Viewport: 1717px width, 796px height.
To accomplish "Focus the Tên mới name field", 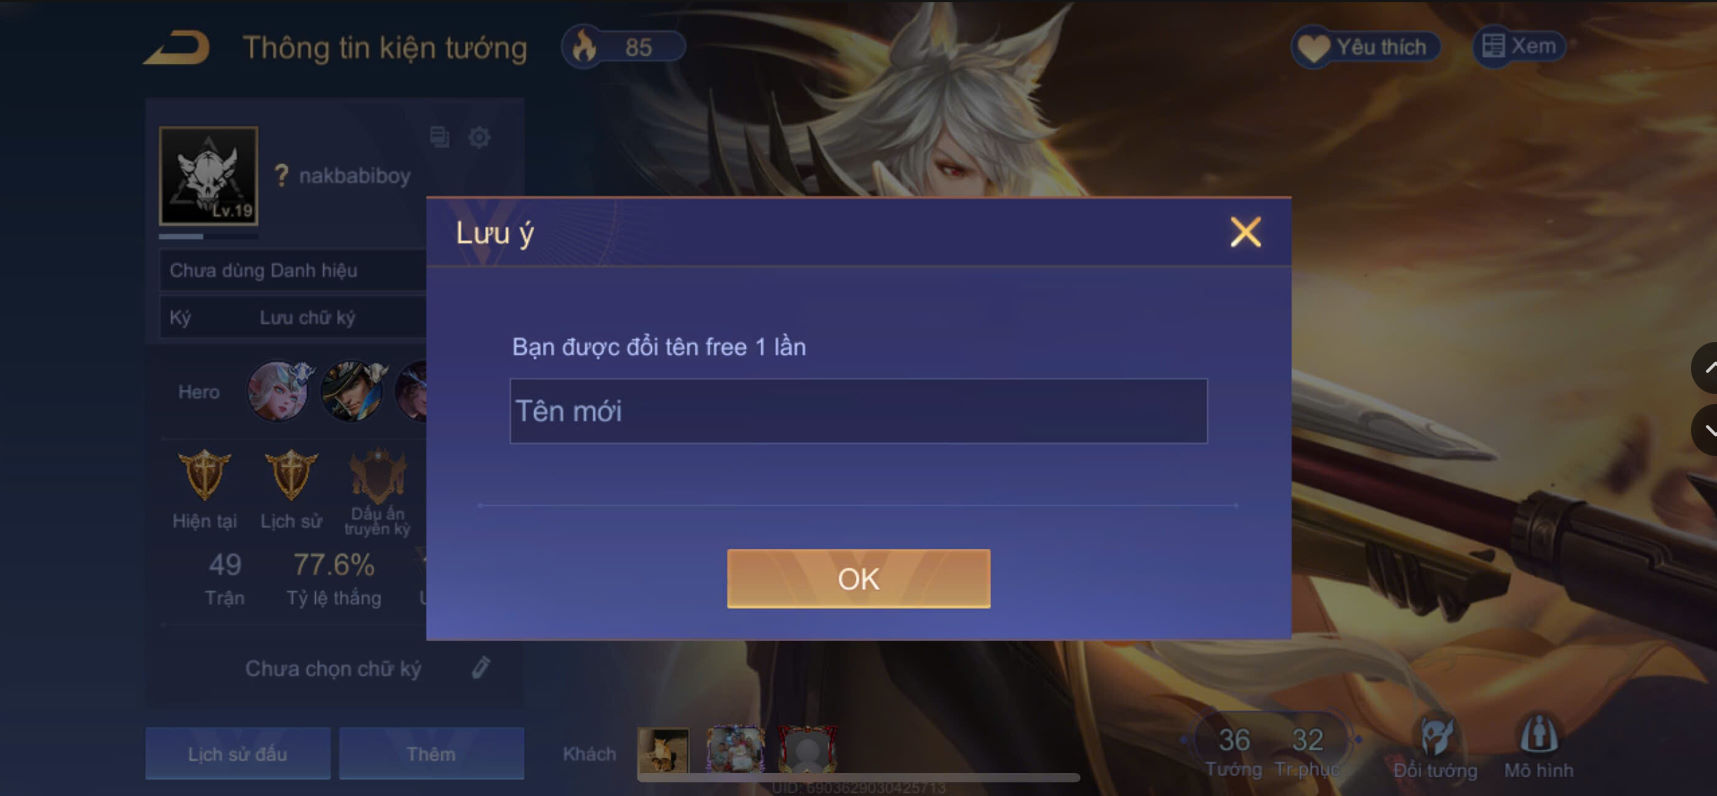I will pyautogui.click(x=858, y=411).
